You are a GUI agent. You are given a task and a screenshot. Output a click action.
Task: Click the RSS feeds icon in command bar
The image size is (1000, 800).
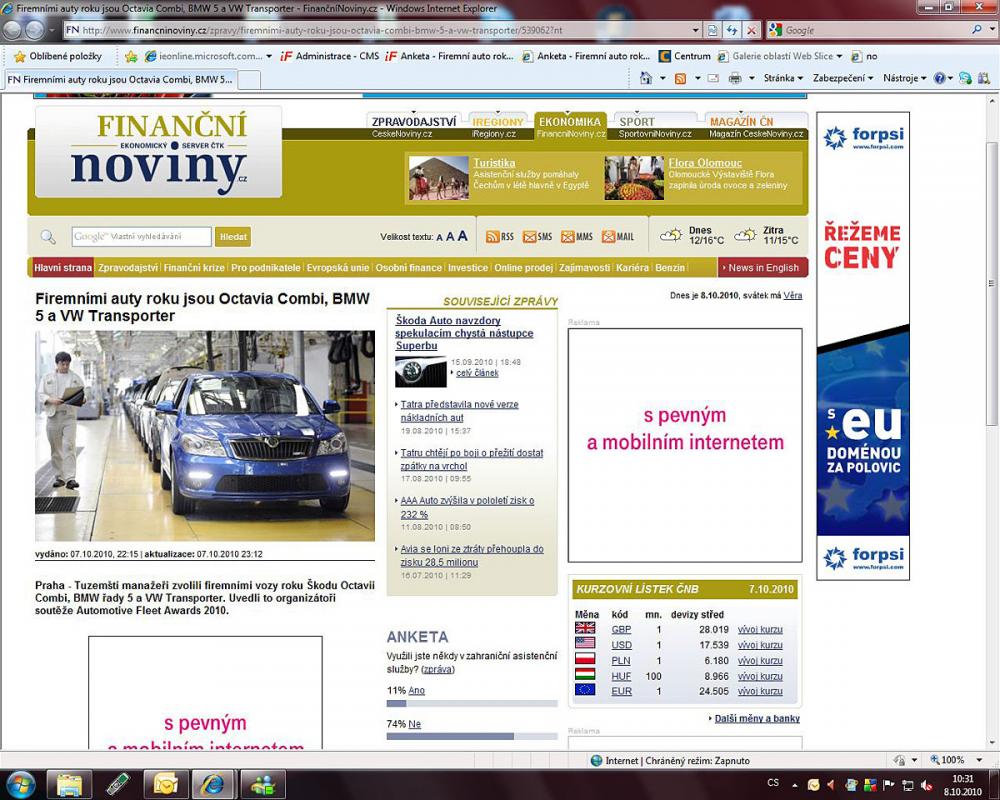point(680,78)
